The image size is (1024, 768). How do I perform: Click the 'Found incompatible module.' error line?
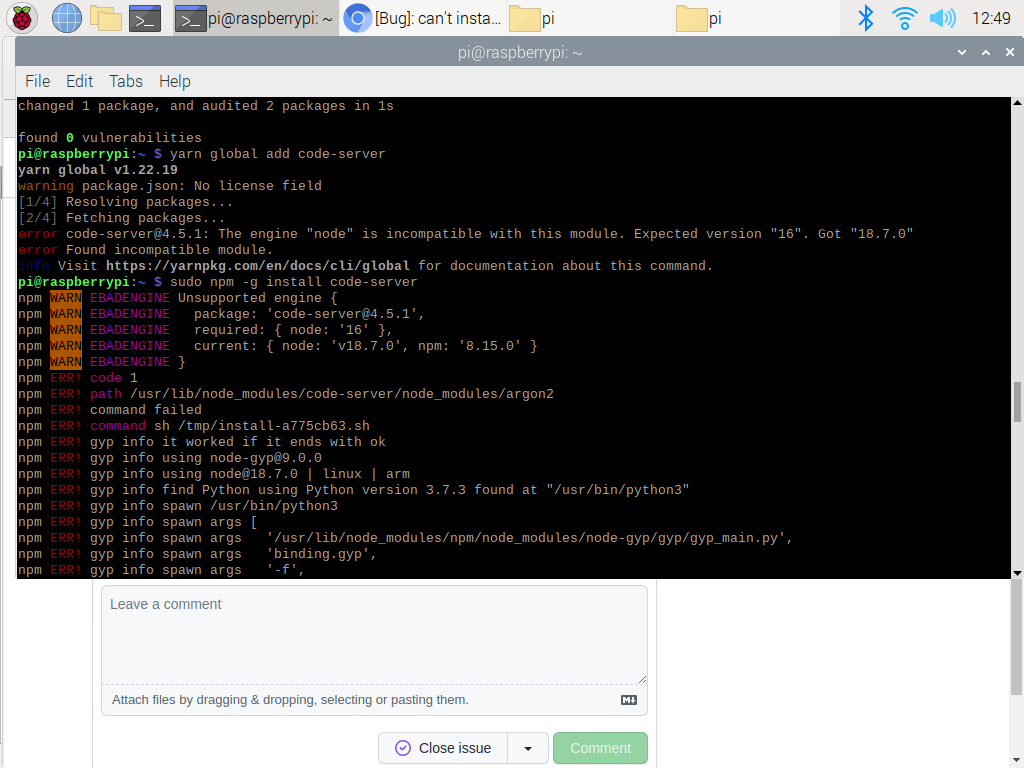(145, 250)
